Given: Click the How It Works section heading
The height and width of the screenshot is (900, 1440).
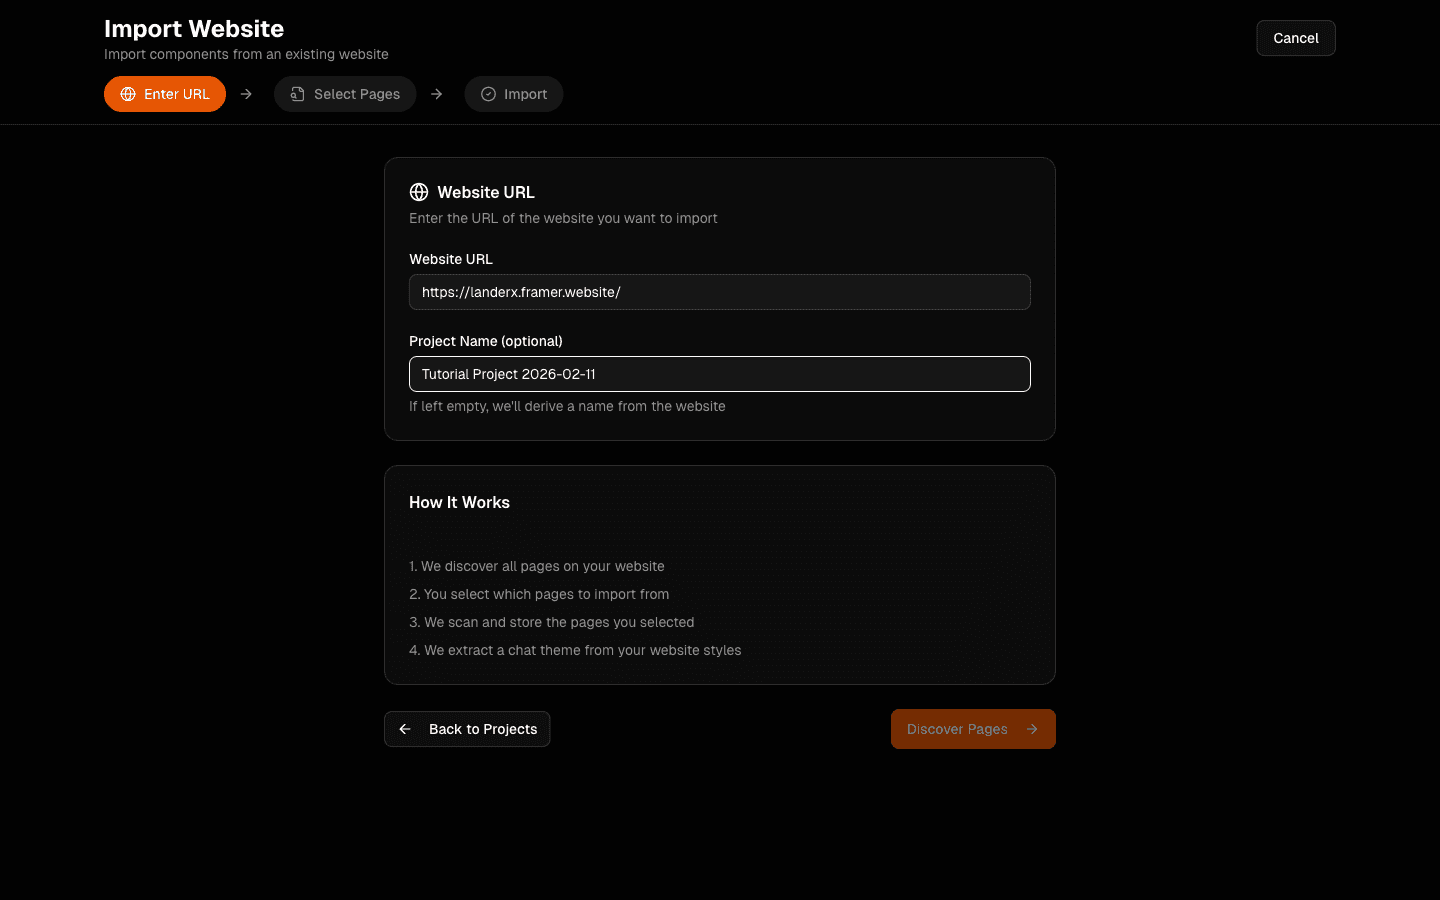Looking at the screenshot, I should point(459,502).
